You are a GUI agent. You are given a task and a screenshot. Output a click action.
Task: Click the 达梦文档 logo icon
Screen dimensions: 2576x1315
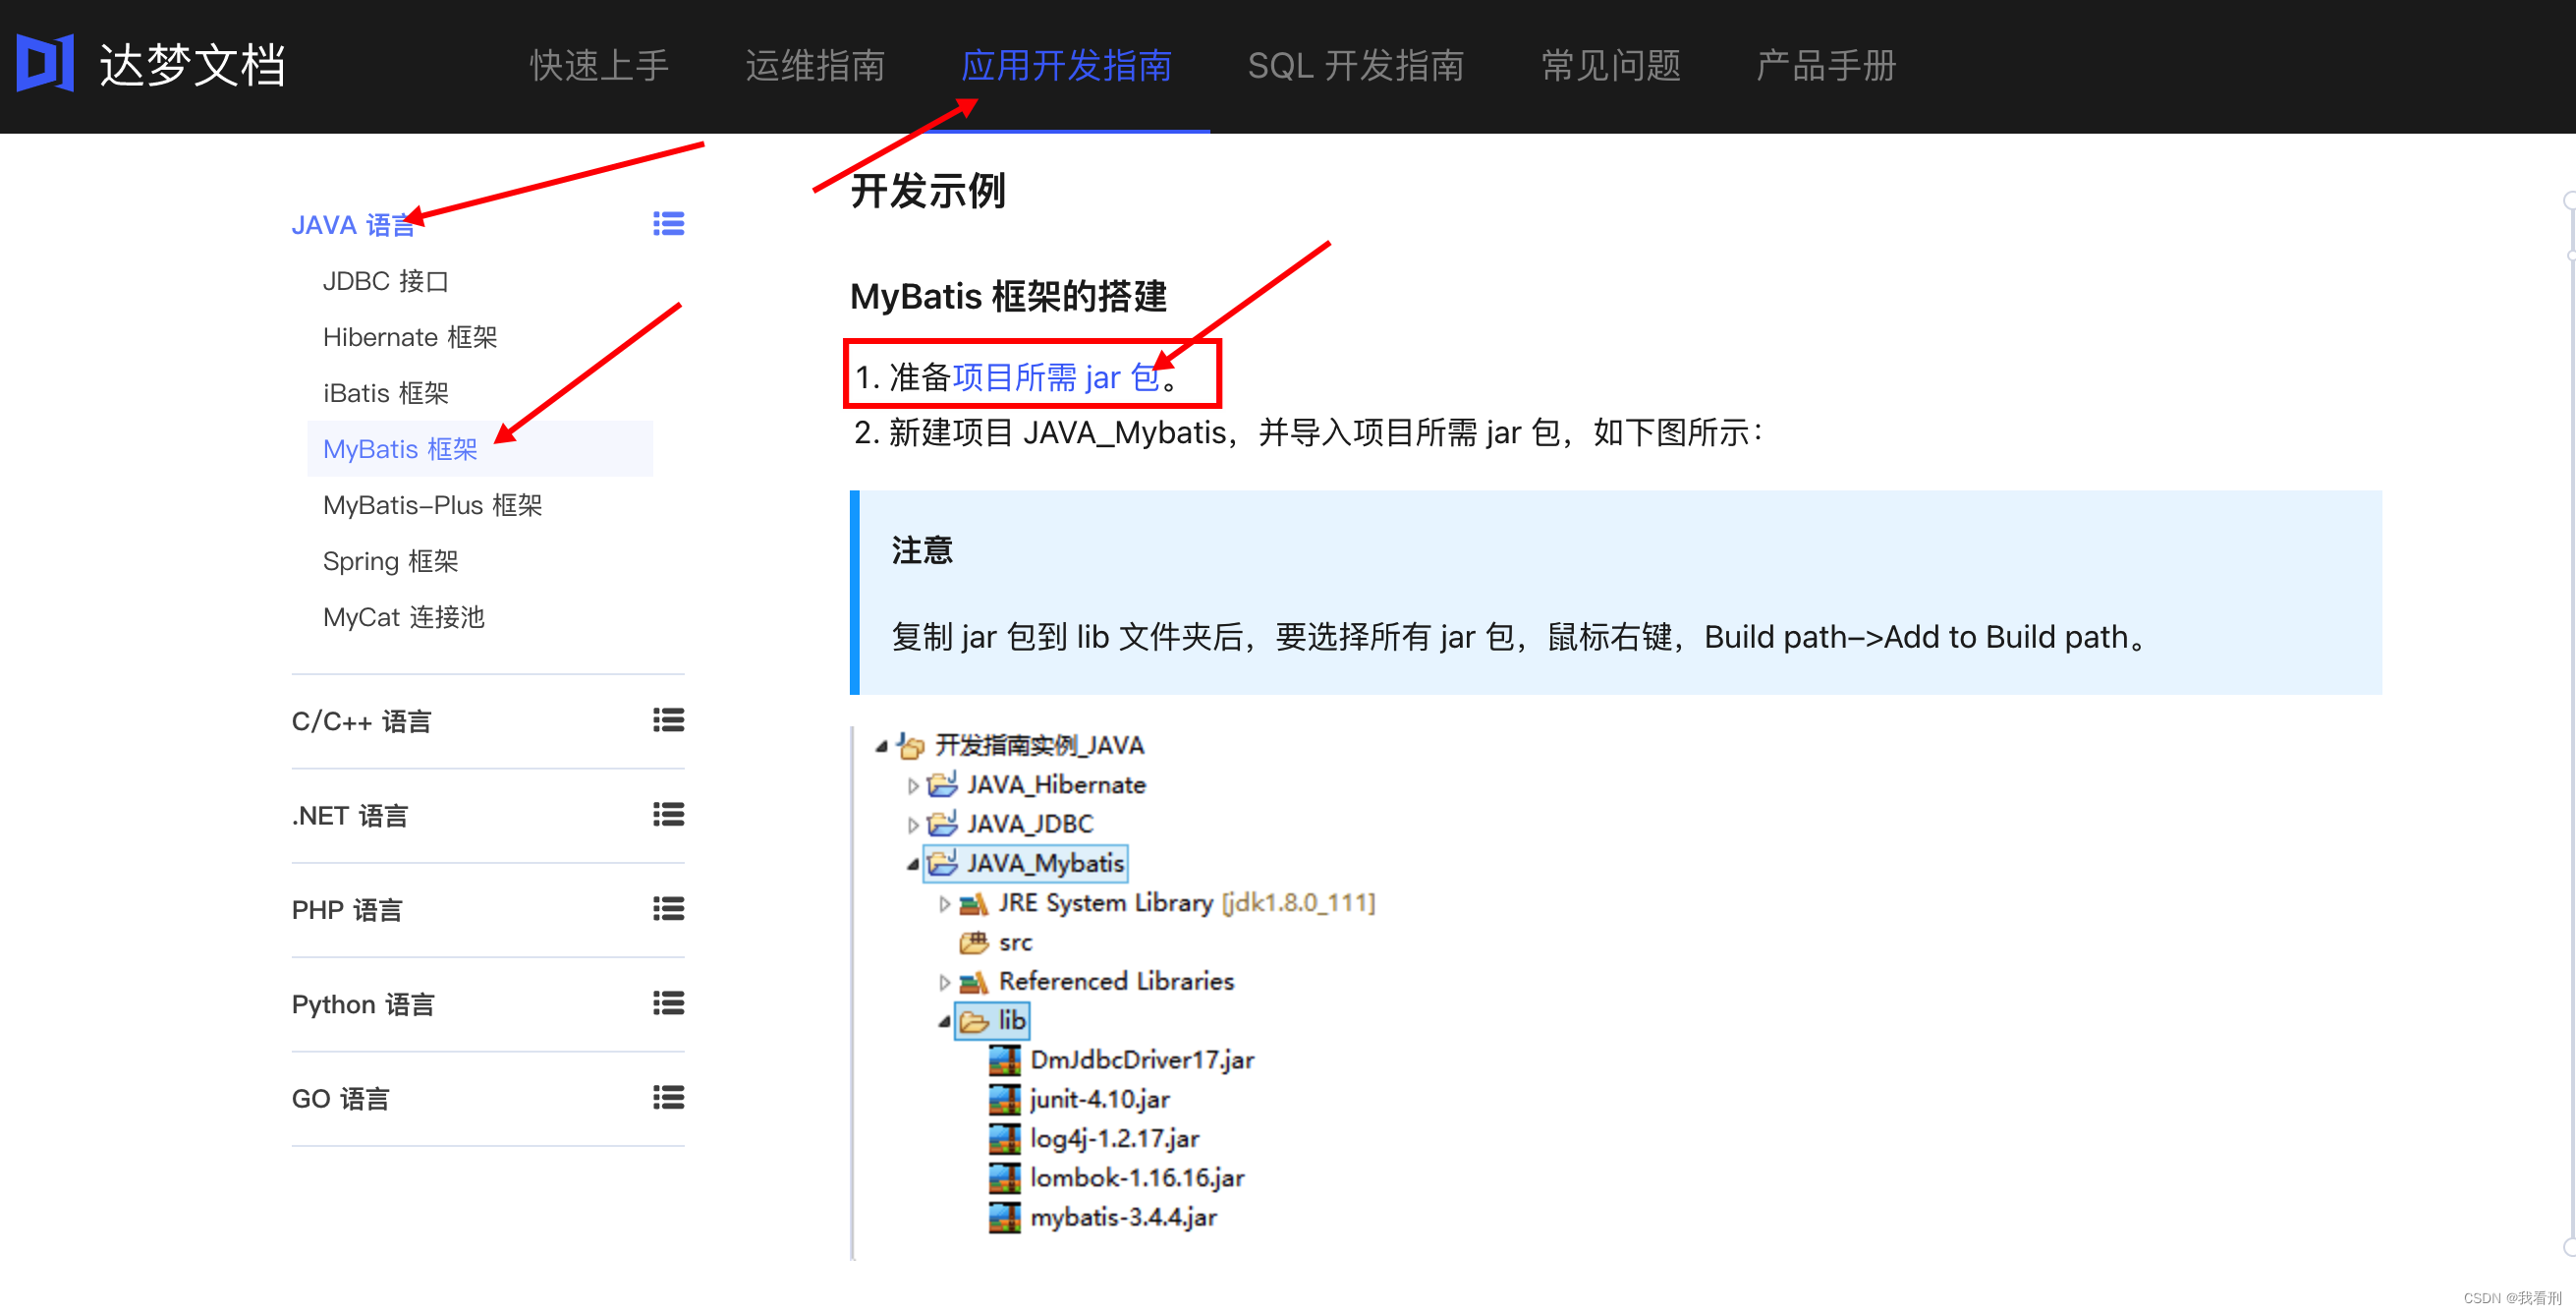tap(45, 63)
